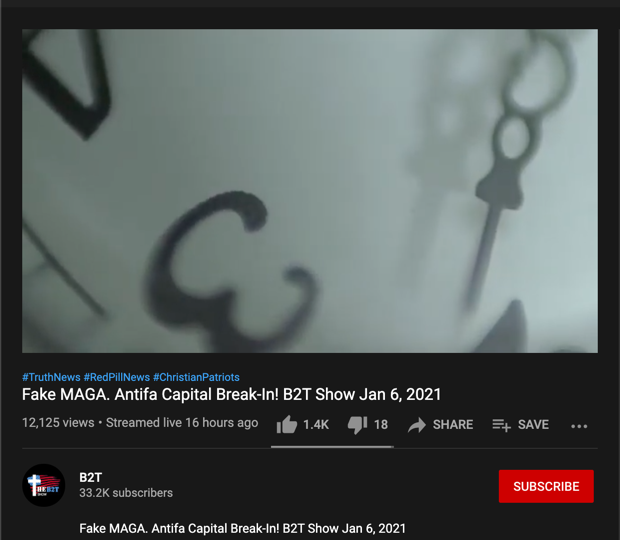The height and width of the screenshot is (540, 620).
Task: Click the description text under channel name
Action: click(x=242, y=529)
